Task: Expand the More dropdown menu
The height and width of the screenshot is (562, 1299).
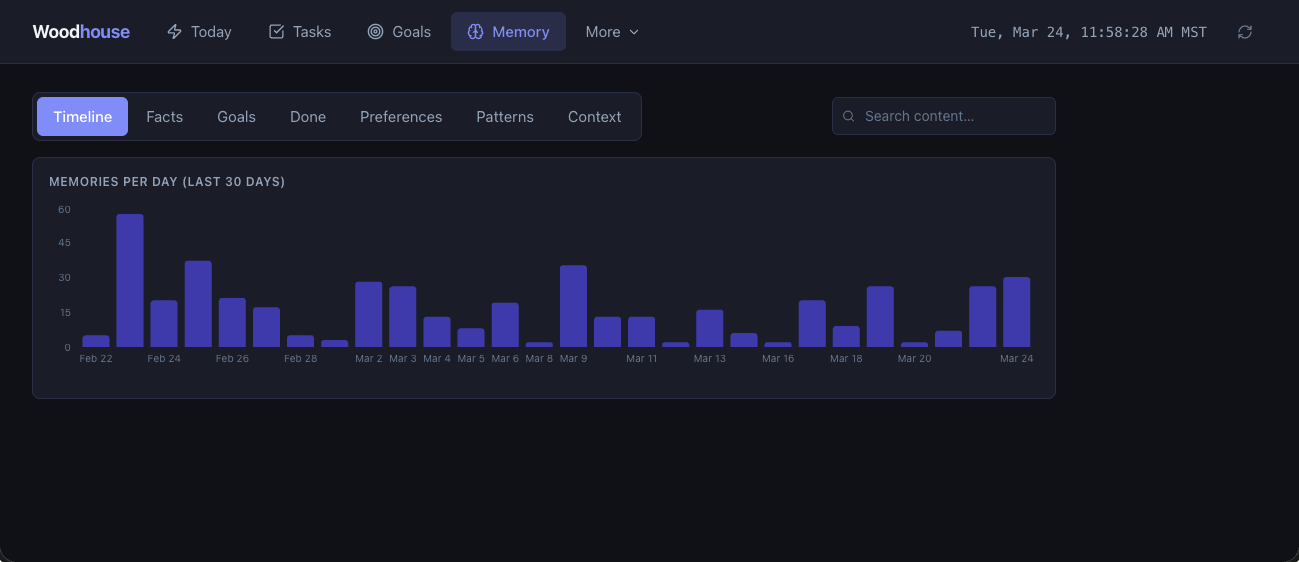Action: pos(612,32)
